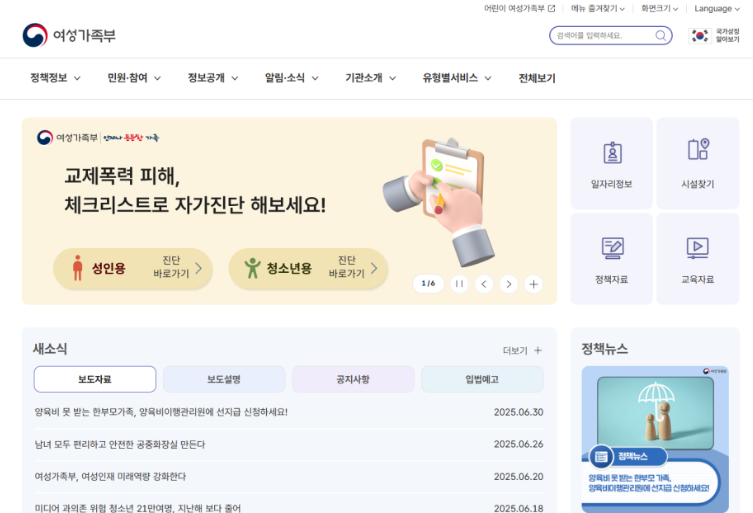Open the 화면크기 dropdown

coord(659,9)
